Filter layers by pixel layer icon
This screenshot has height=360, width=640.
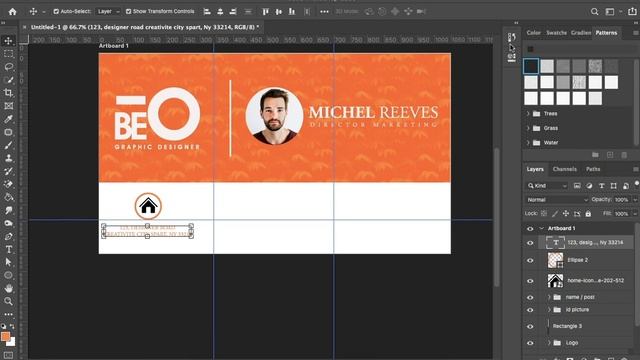pos(577,186)
